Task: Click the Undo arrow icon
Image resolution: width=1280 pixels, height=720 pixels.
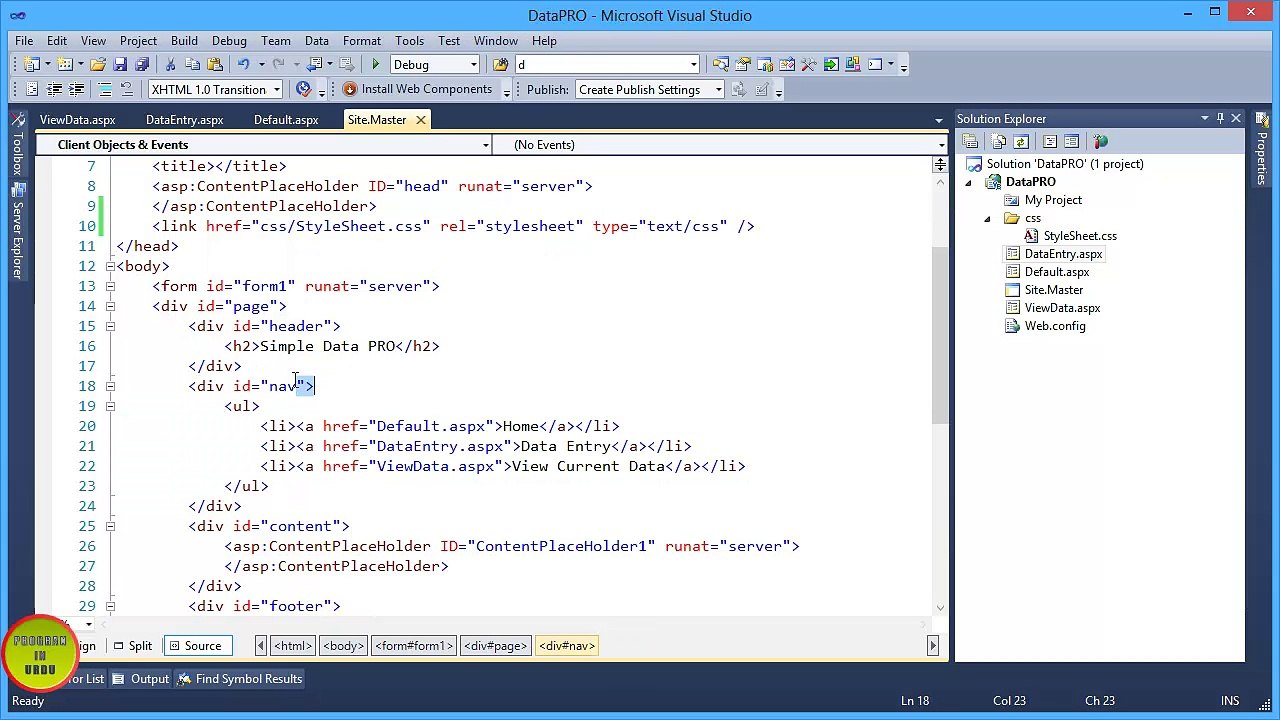Action: tap(243, 64)
